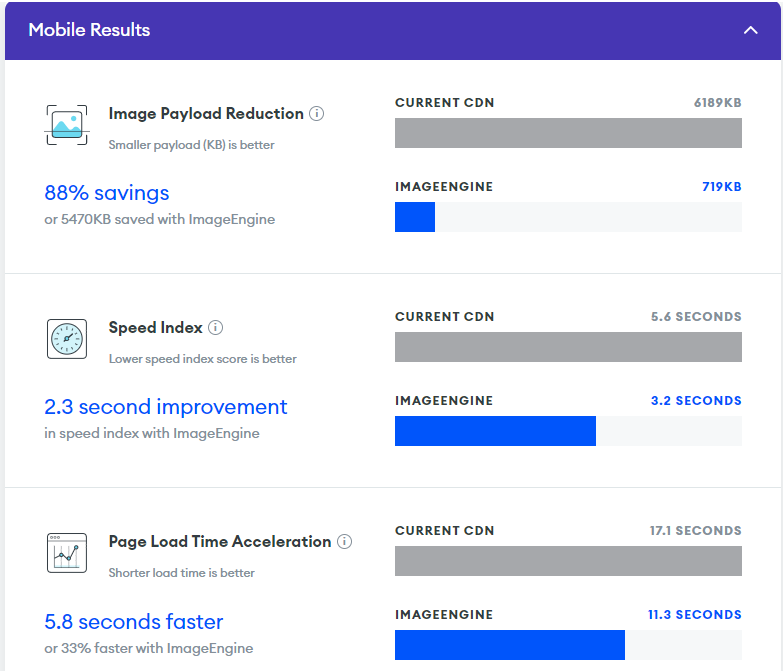Click the Page Load Time Acceleration heading
This screenshot has height=671, width=783.
[220, 542]
